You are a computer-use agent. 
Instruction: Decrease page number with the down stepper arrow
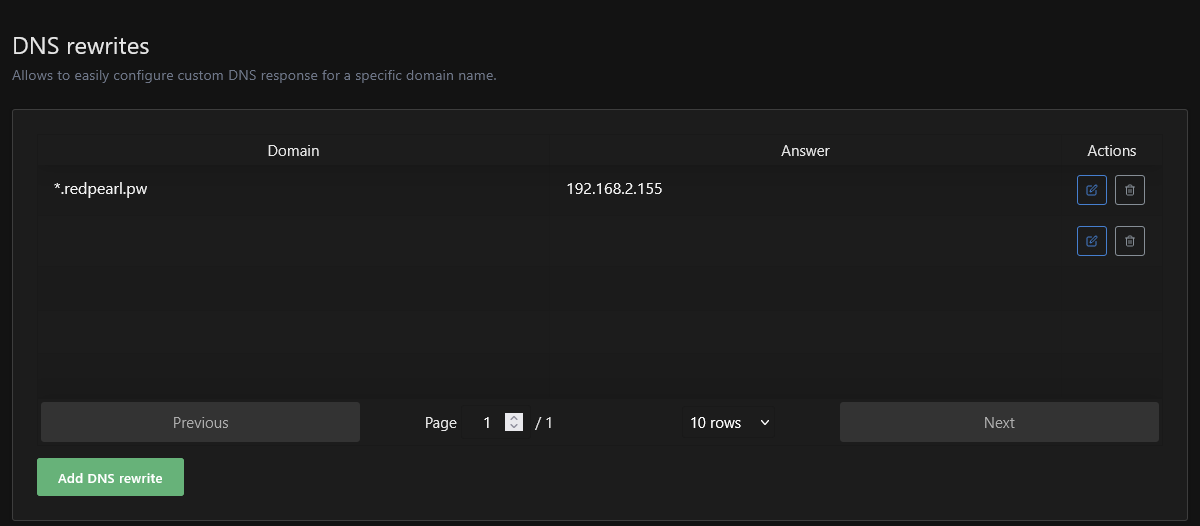pyautogui.click(x=514, y=427)
